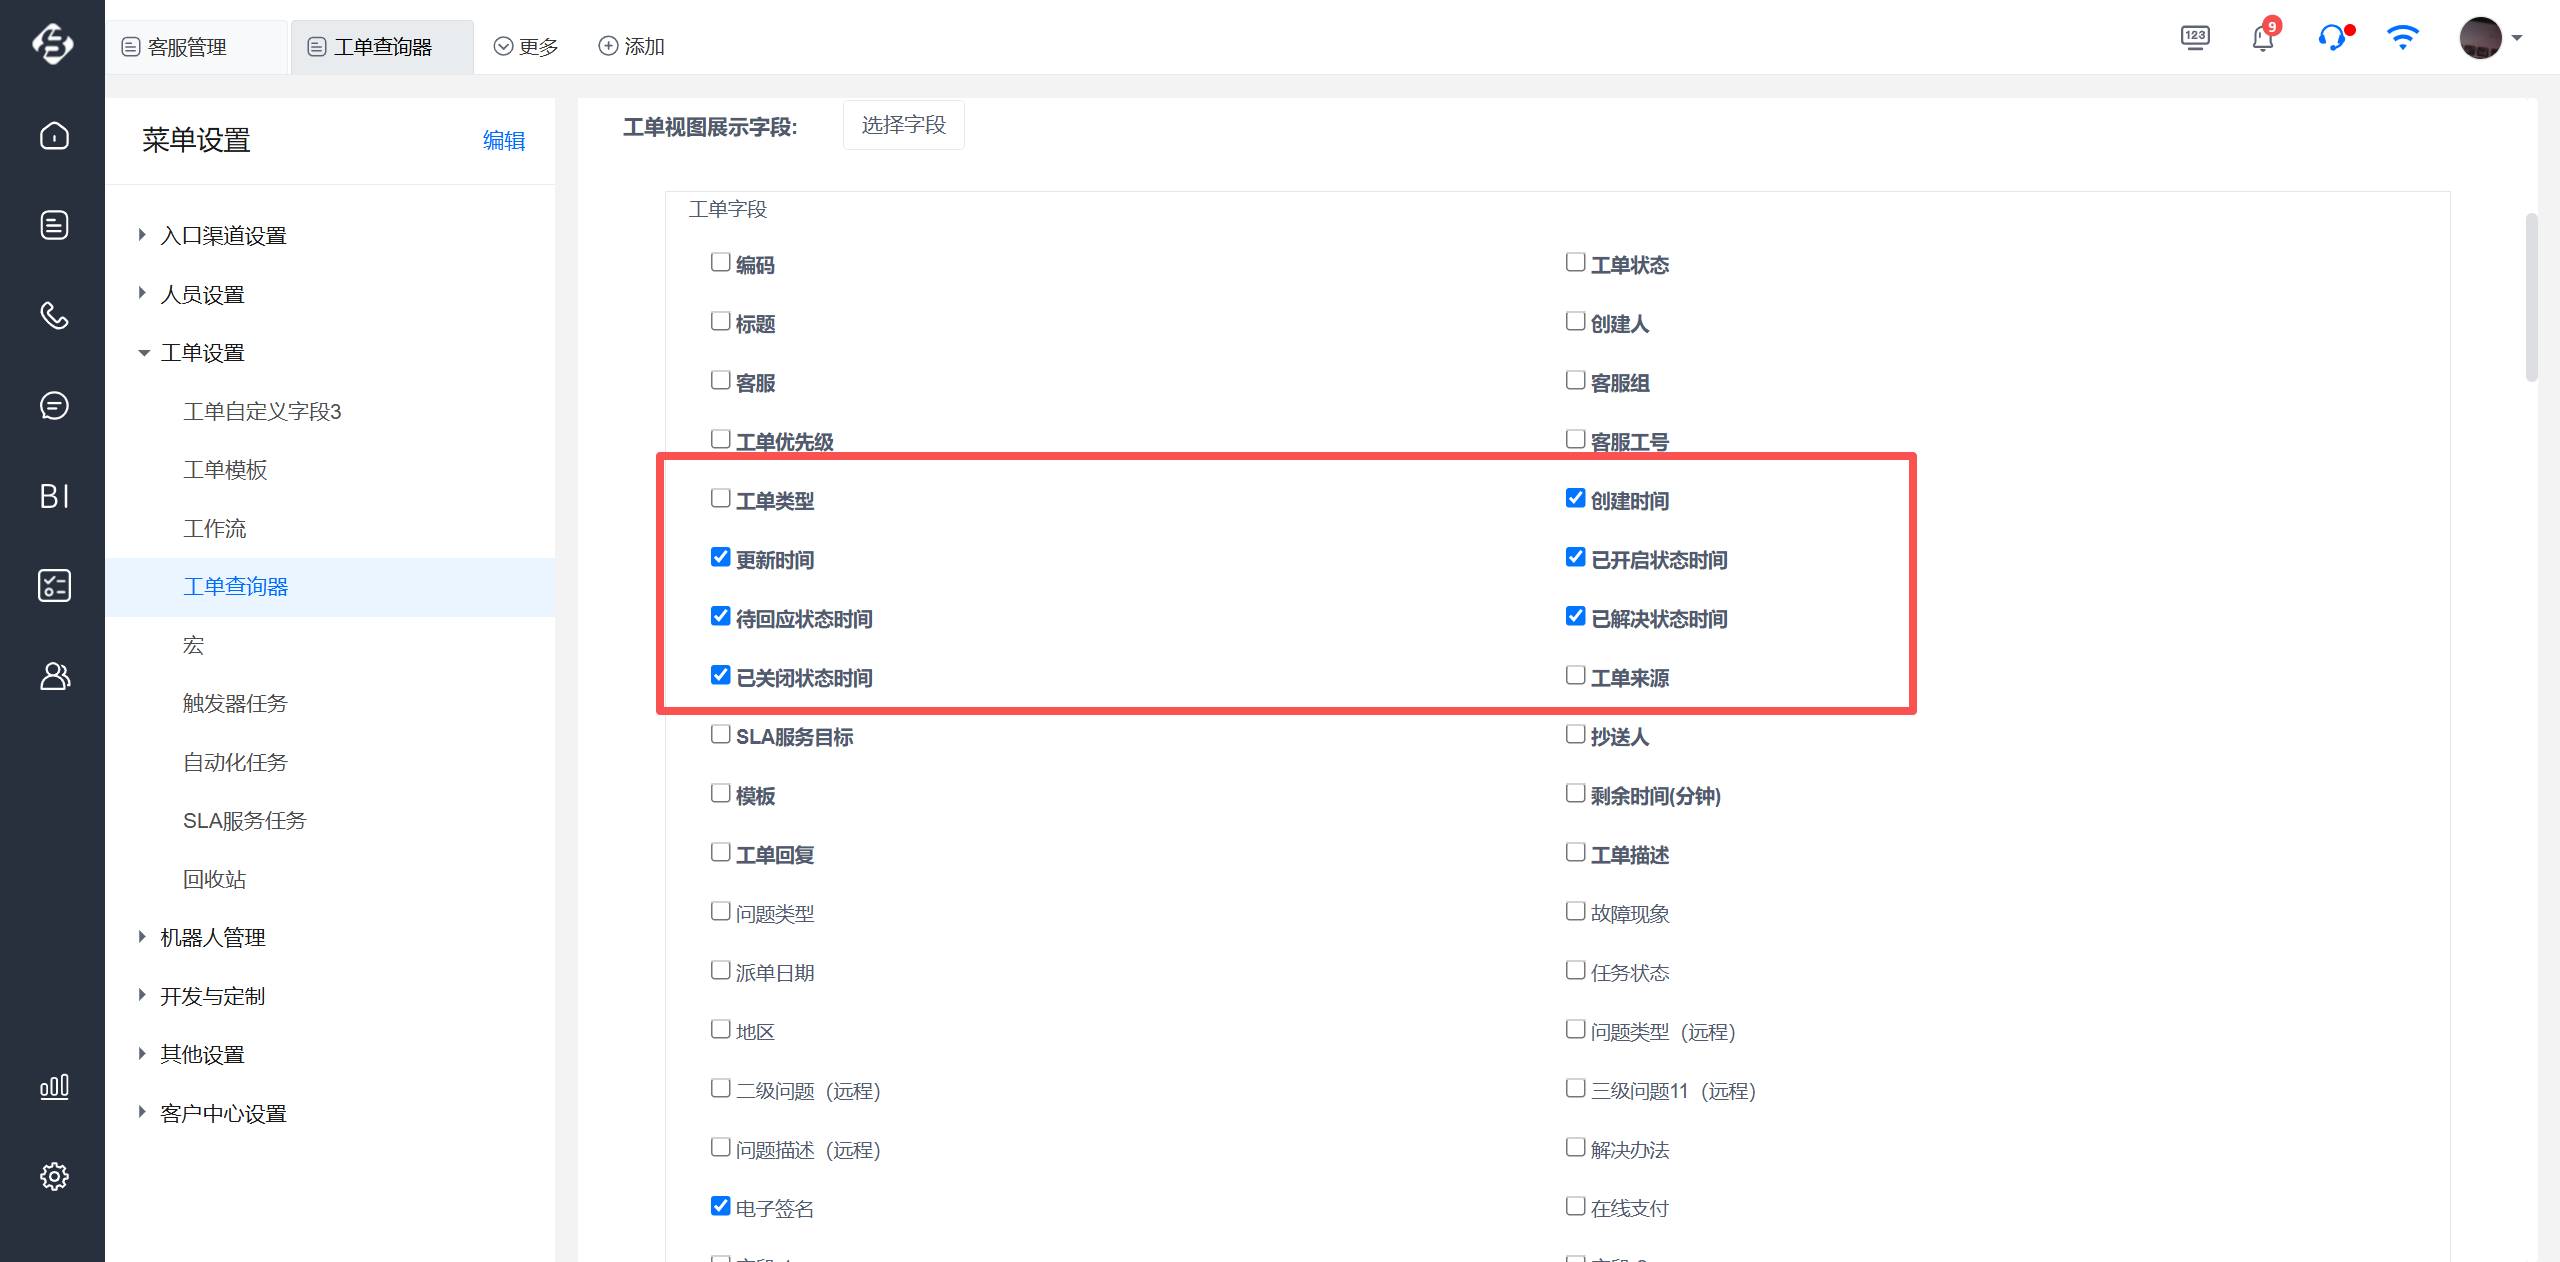The image size is (2560, 1262).
Task: Open the user avatar dropdown arrow
Action: pyautogui.click(x=2517, y=39)
